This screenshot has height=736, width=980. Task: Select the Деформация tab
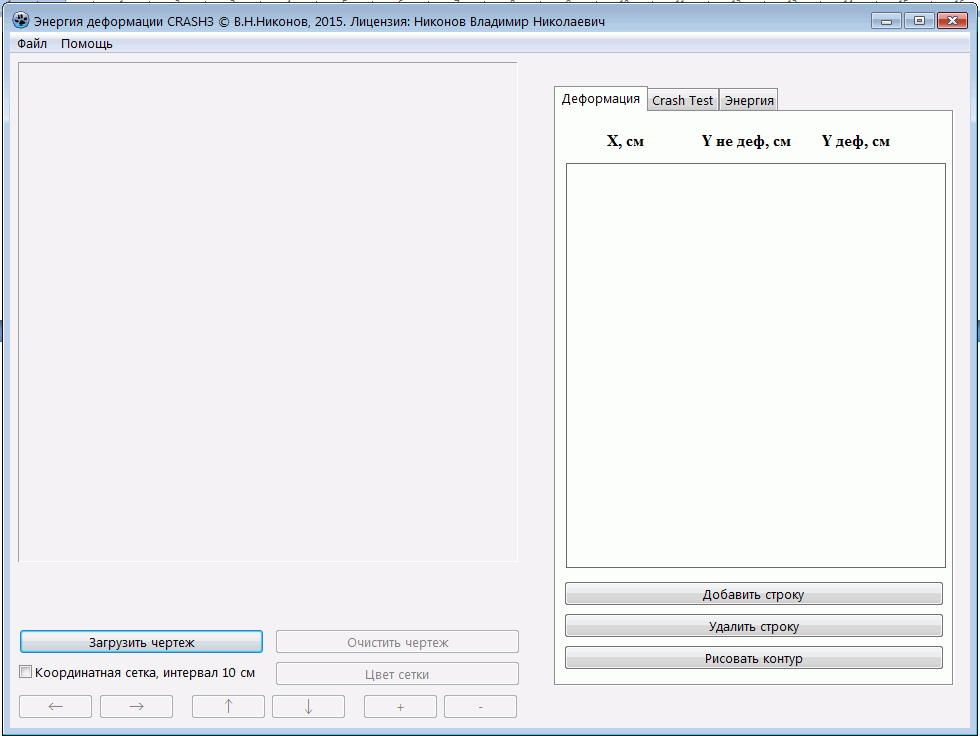[x=601, y=98]
